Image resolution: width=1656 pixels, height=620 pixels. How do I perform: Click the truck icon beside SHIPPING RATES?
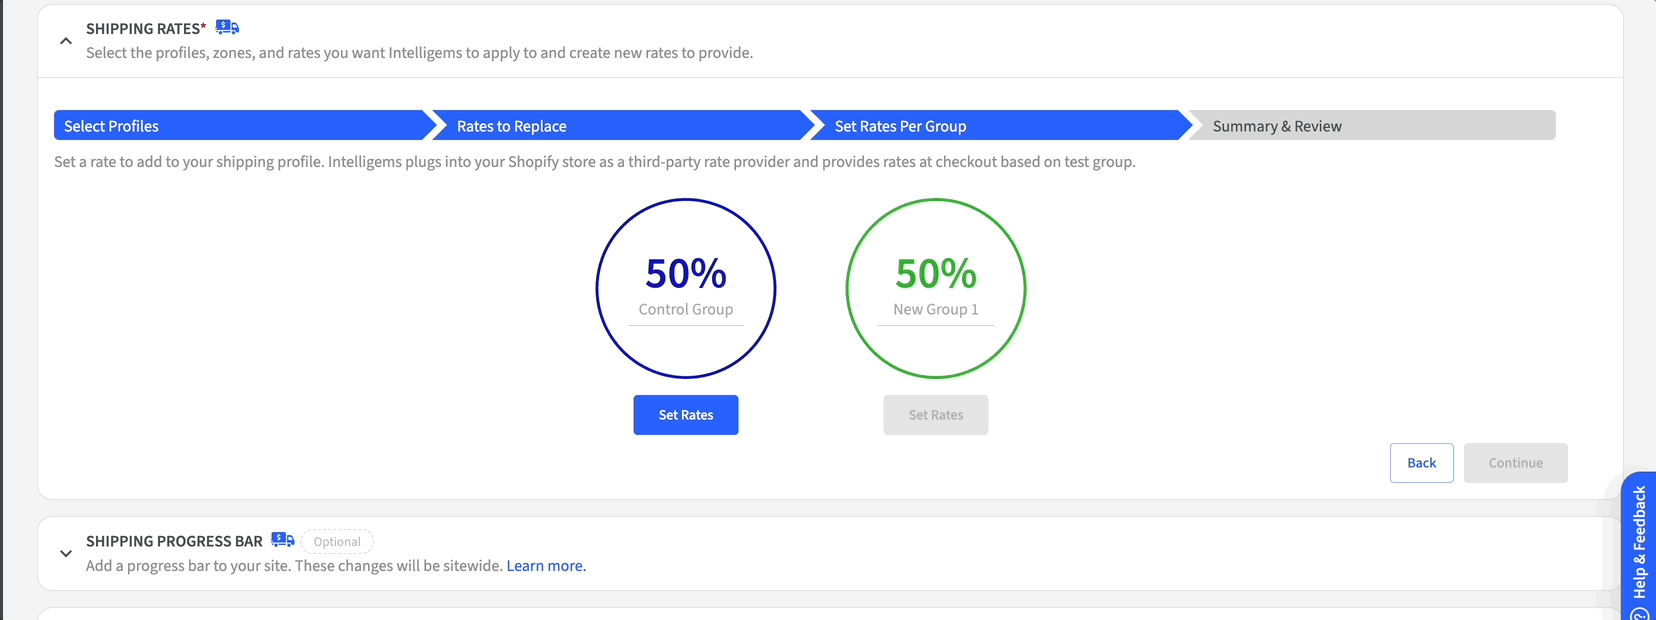coord(227,27)
